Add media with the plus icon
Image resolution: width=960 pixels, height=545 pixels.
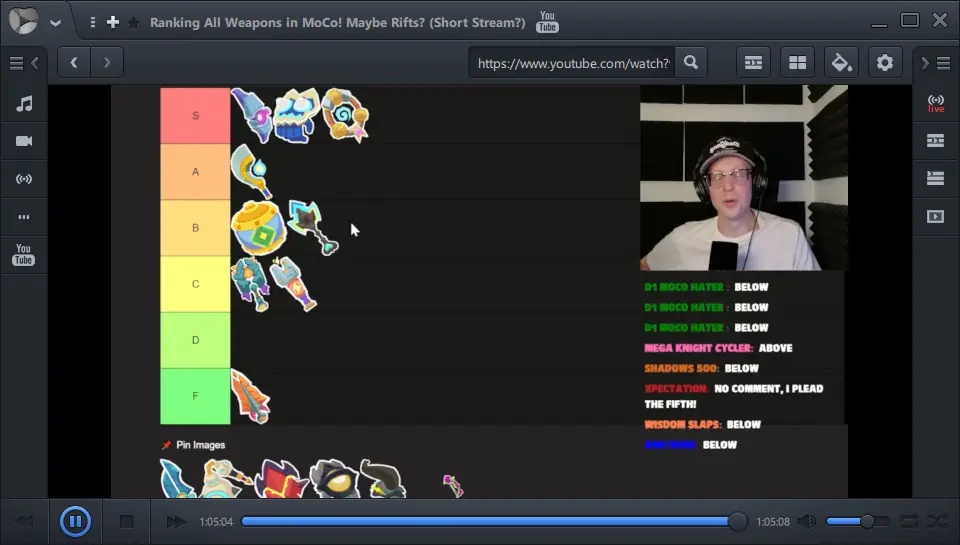tap(113, 23)
